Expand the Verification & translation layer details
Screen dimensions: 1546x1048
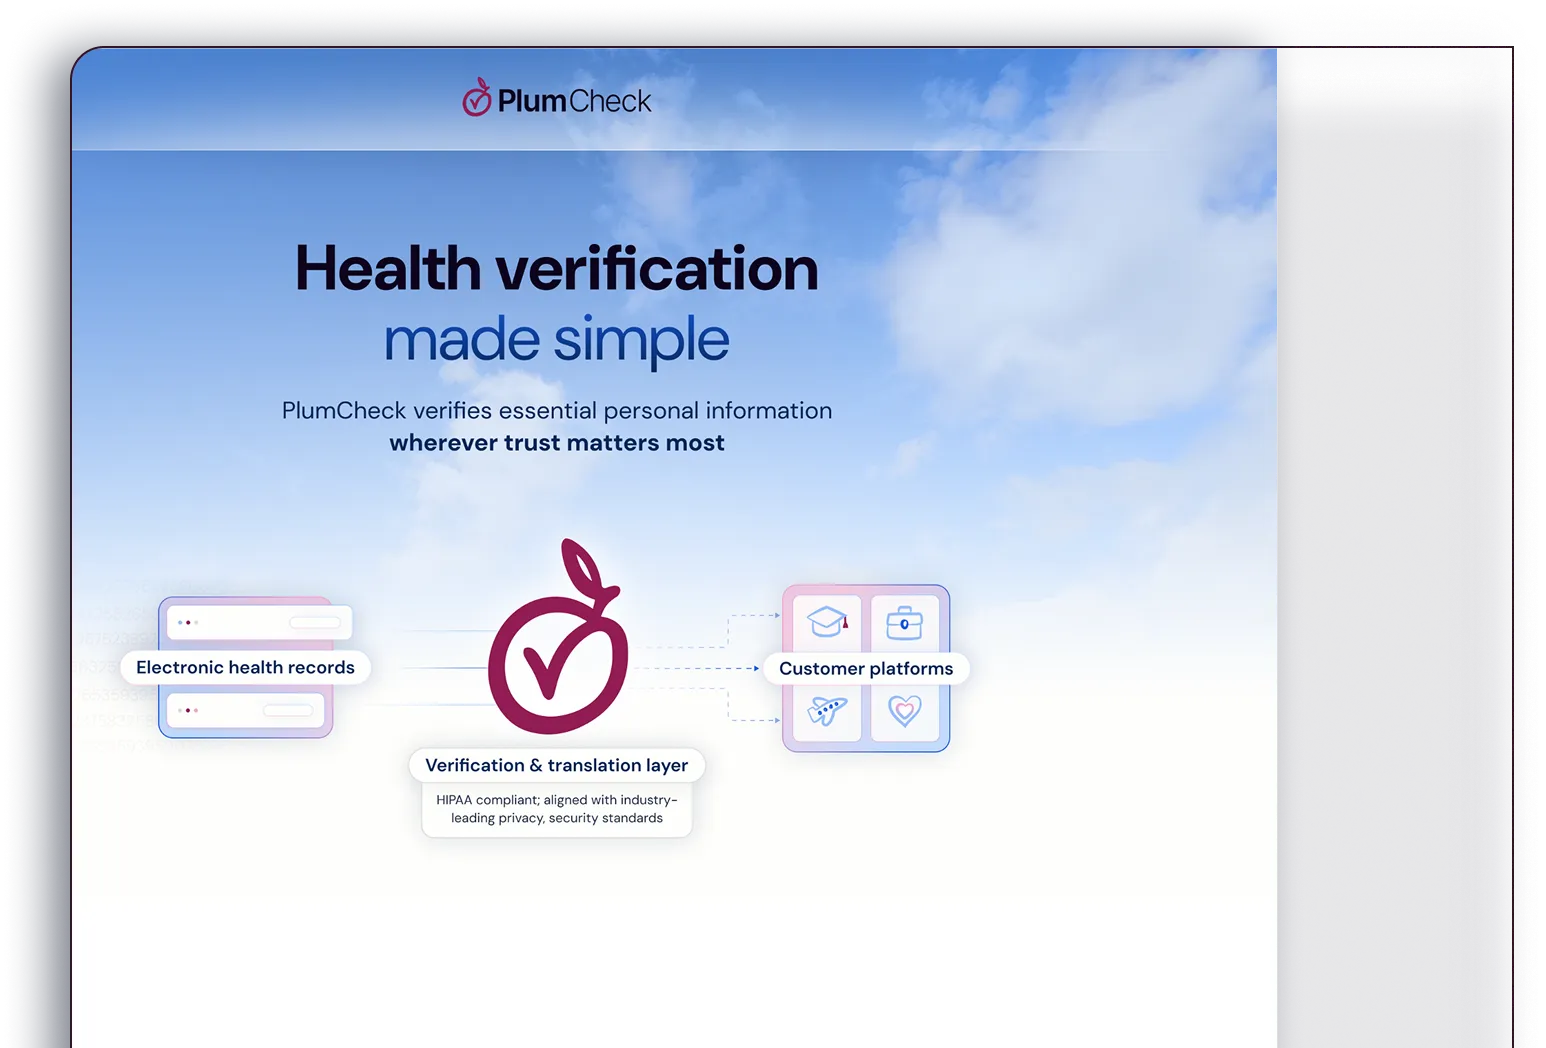coord(557,765)
